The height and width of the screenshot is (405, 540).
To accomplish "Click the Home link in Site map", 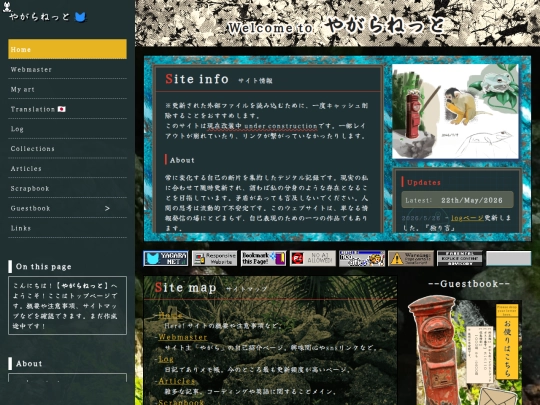I will (x=170, y=315).
